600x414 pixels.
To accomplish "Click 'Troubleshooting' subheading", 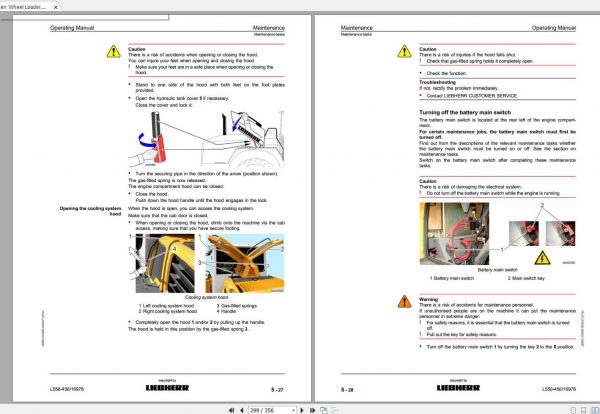I will click(437, 82).
